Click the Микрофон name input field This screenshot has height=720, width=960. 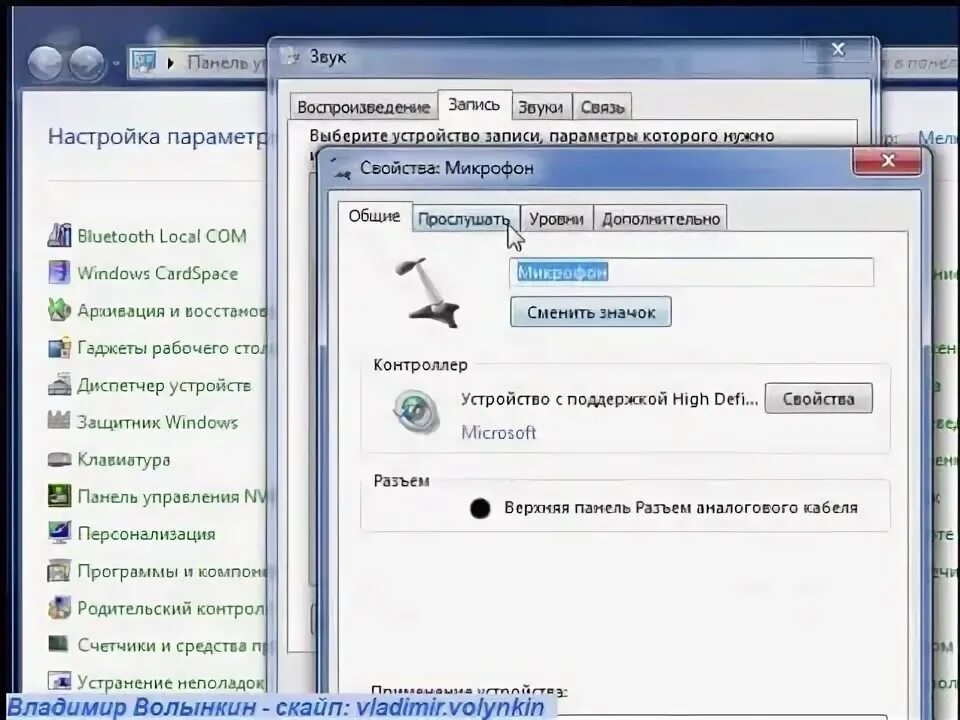pyautogui.click(x=692, y=272)
